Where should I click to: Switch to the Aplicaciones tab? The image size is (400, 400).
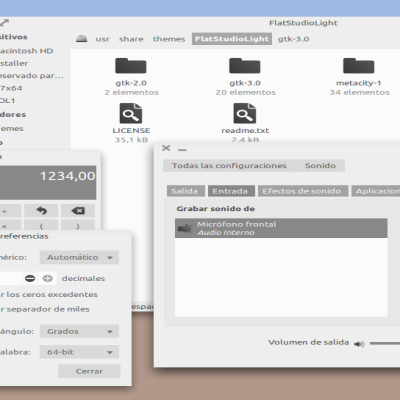(376, 191)
